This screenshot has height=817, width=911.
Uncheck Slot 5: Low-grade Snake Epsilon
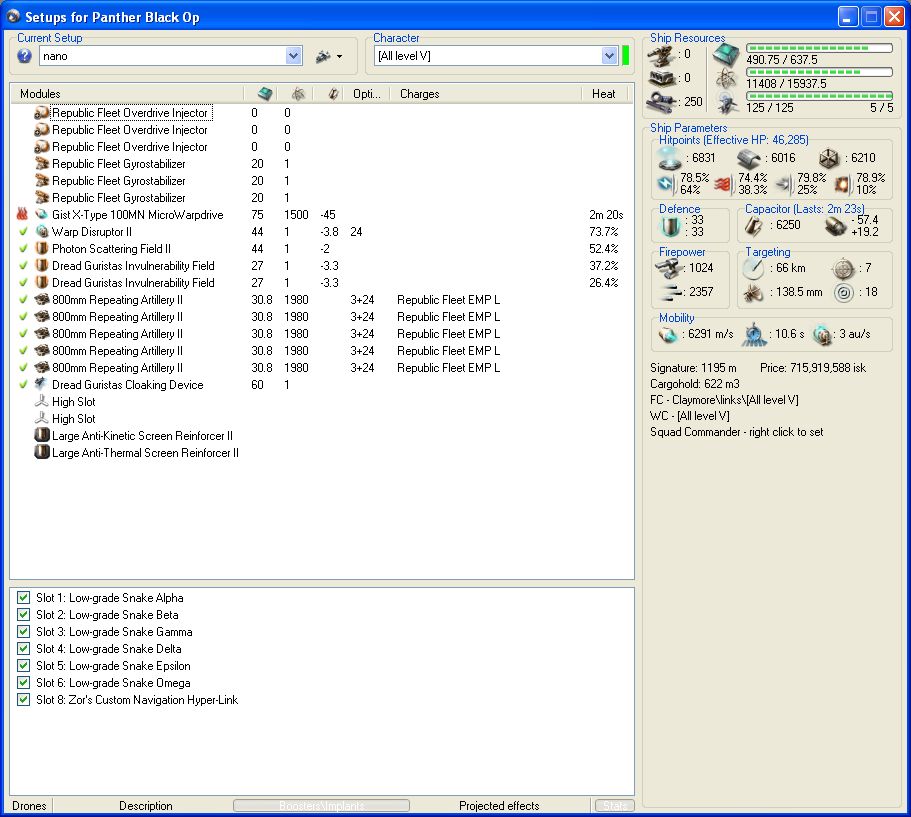tap(23, 665)
